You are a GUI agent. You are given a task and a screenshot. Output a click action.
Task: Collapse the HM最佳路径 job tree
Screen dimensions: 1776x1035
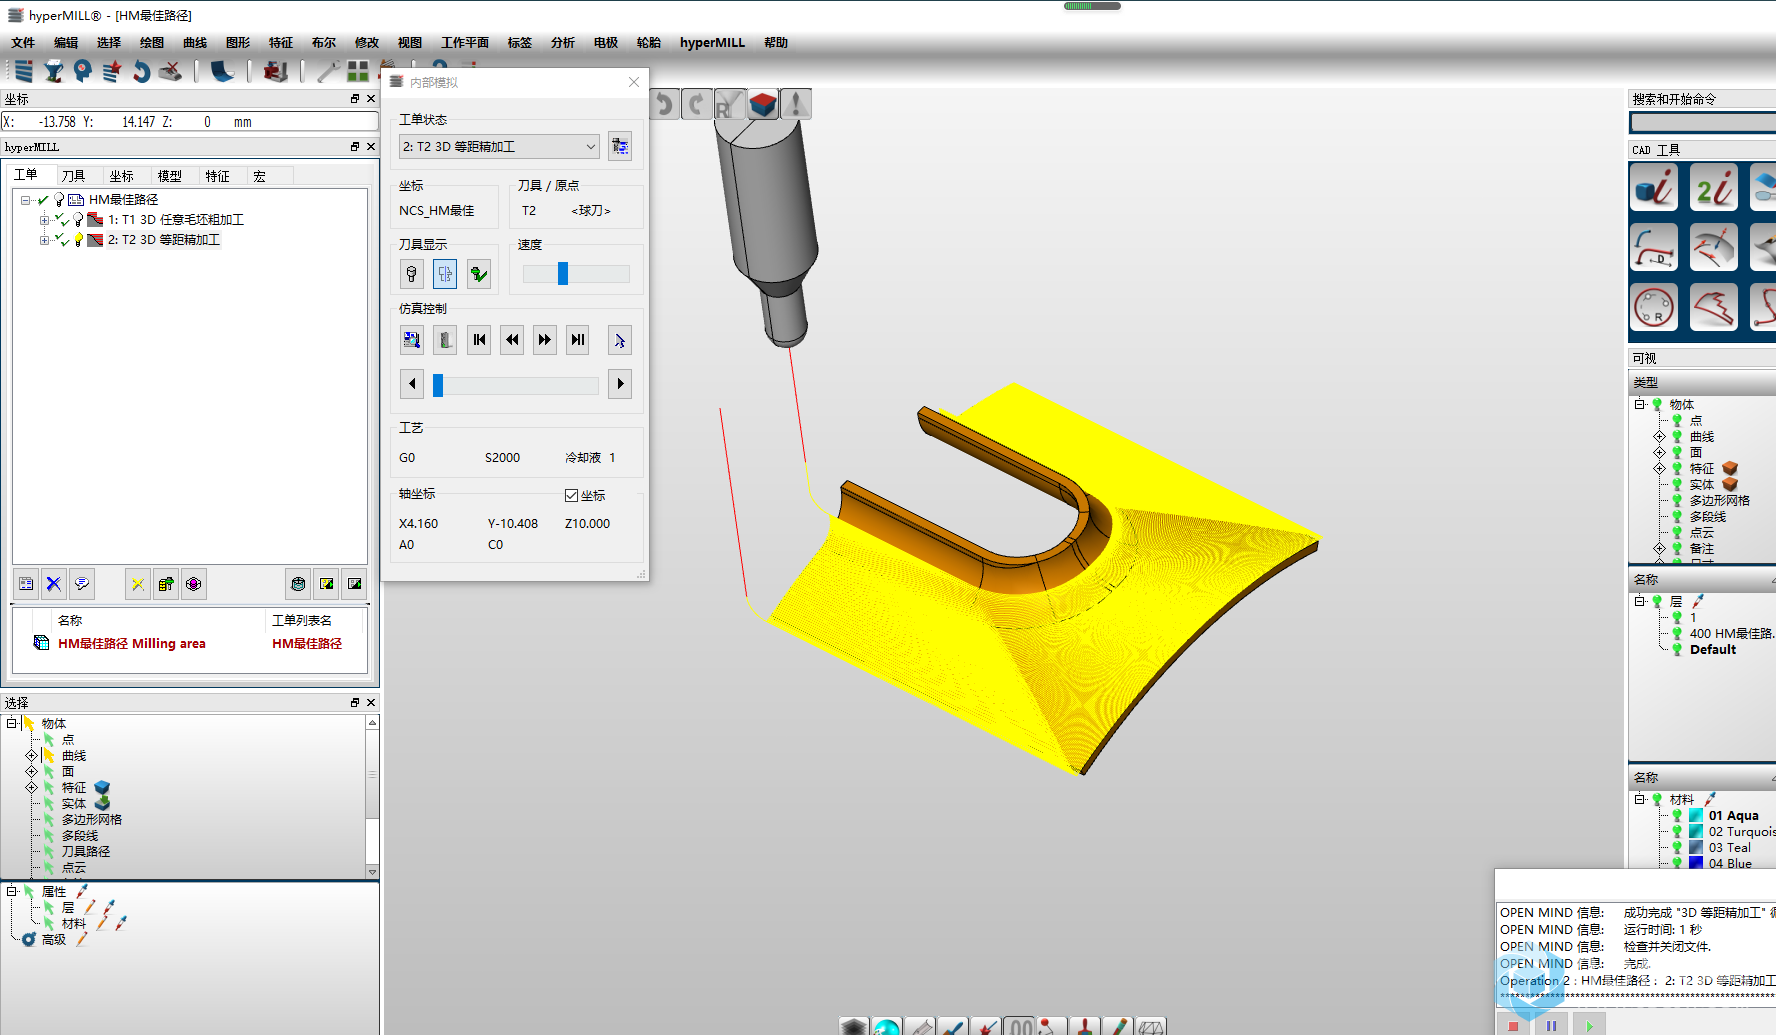click(x=25, y=200)
